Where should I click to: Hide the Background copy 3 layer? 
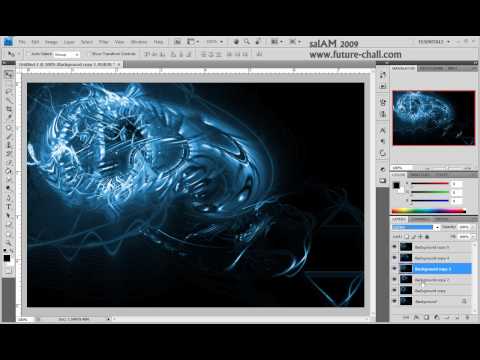(x=395, y=268)
